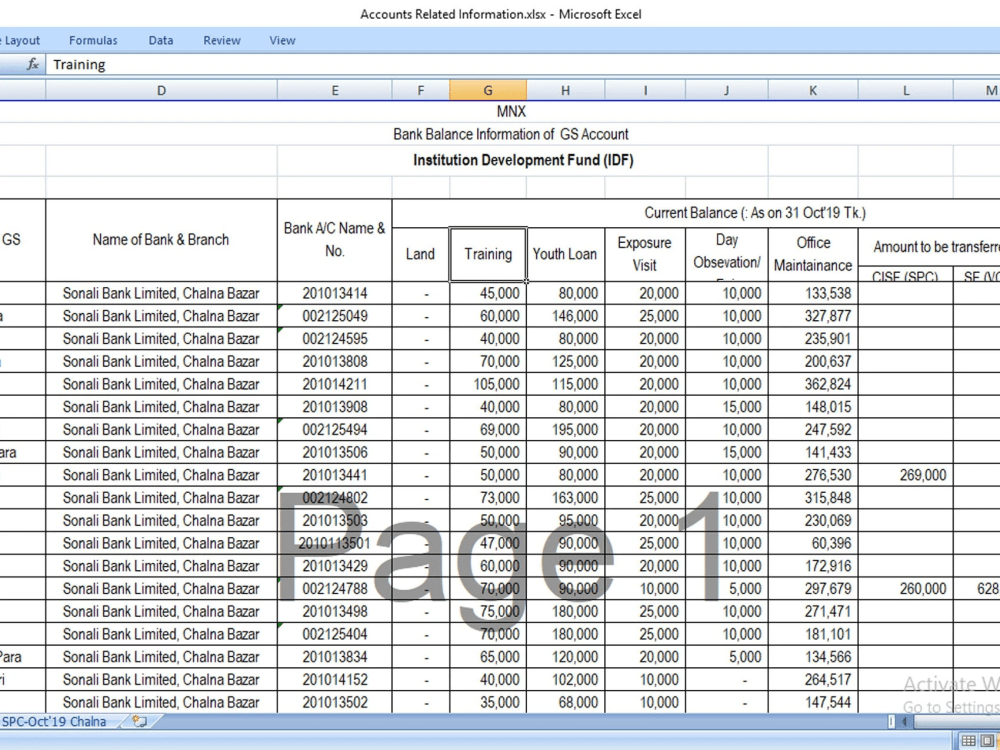Select column F header
The width and height of the screenshot is (1000, 750).
tap(421, 91)
